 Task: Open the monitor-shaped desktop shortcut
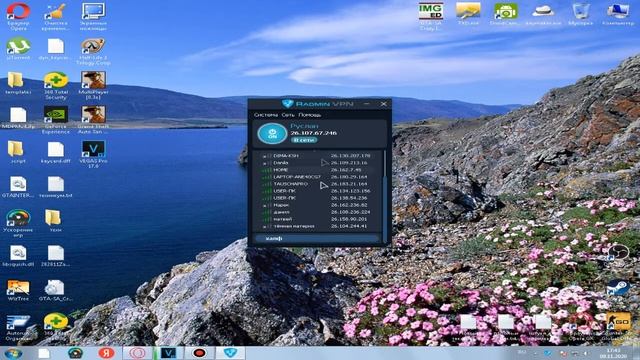click(93, 16)
